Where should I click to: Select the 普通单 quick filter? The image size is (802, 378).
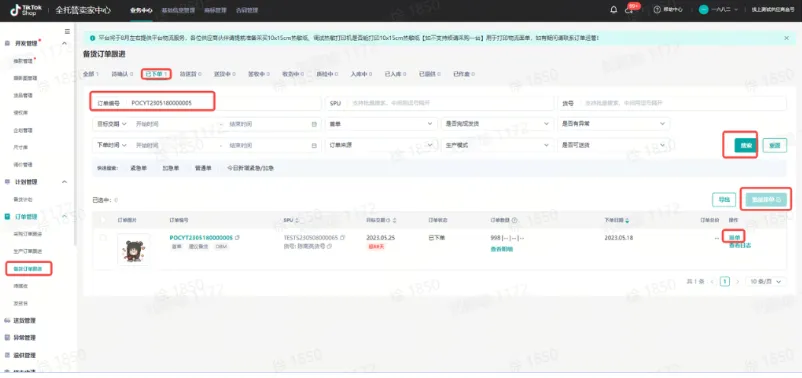click(203, 168)
